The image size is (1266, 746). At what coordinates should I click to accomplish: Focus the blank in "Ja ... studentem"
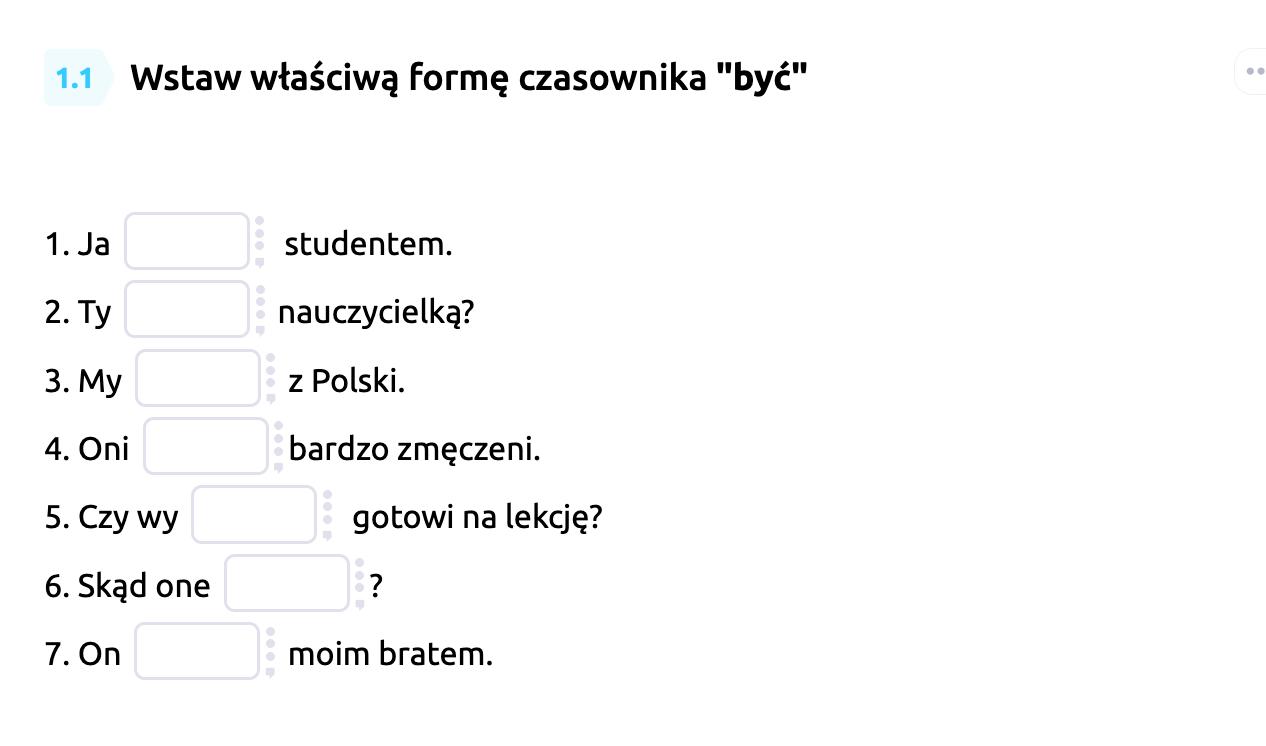tap(187, 241)
